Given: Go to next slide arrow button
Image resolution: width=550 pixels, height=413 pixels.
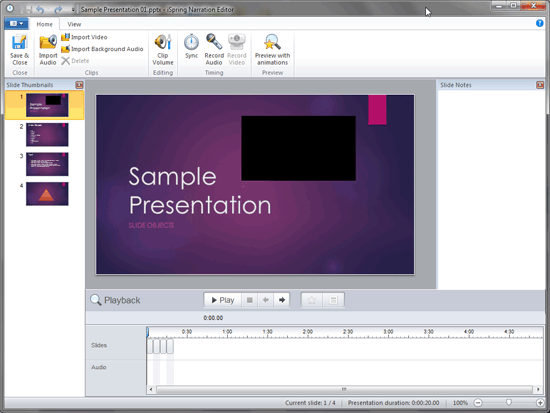Looking at the screenshot, I should (282, 300).
